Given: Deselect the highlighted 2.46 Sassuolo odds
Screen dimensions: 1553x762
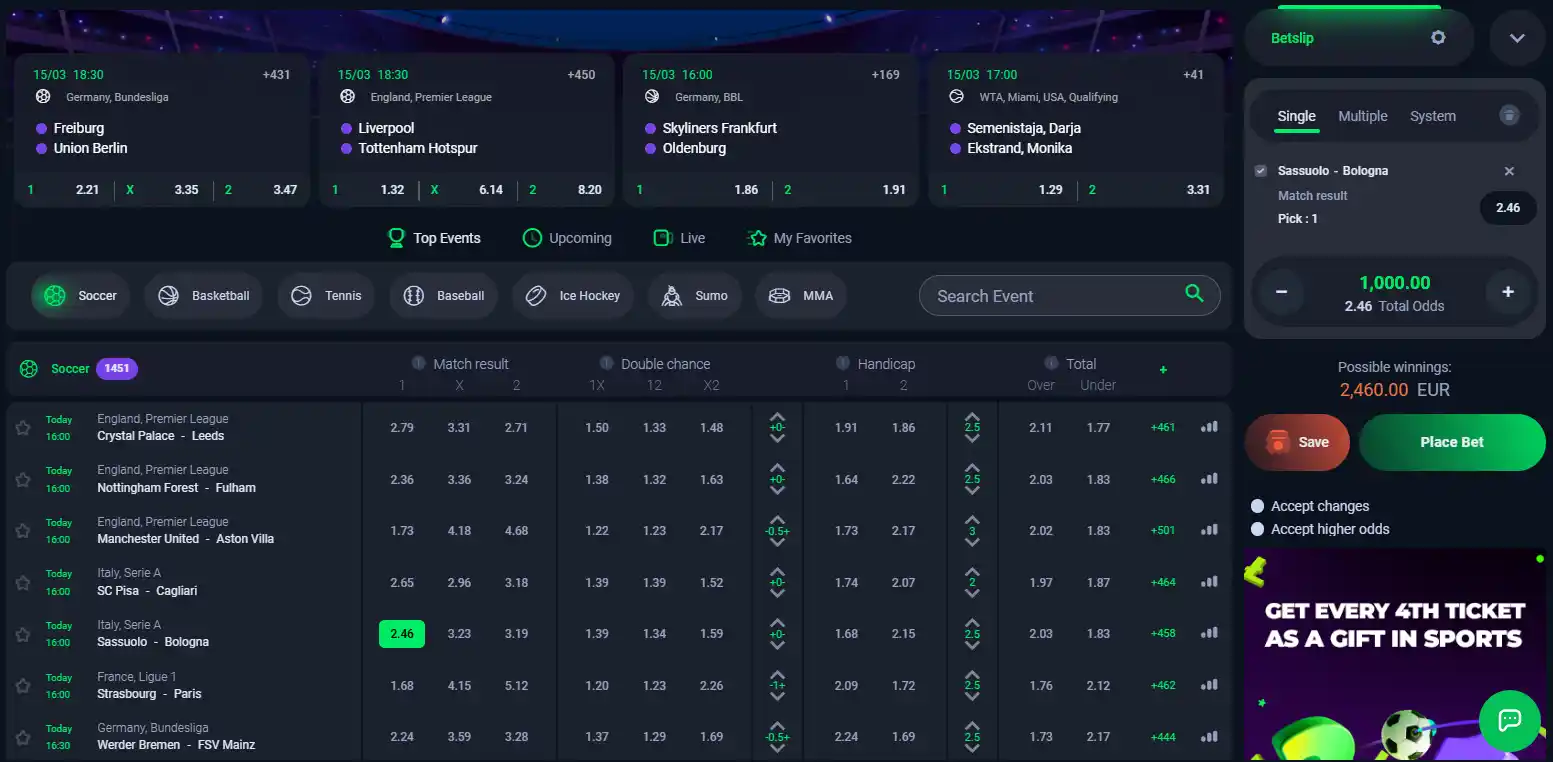Looking at the screenshot, I should click(x=402, y=634).
